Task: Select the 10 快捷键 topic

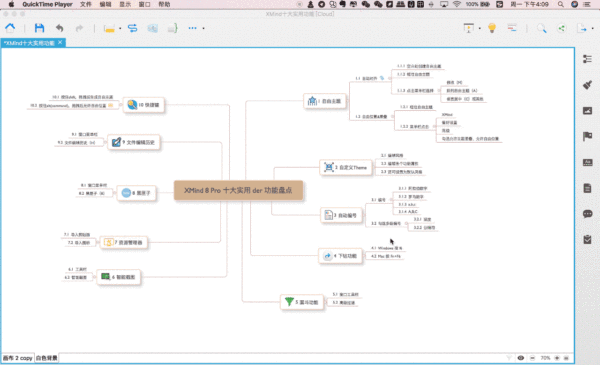Action: pos(144,104)
